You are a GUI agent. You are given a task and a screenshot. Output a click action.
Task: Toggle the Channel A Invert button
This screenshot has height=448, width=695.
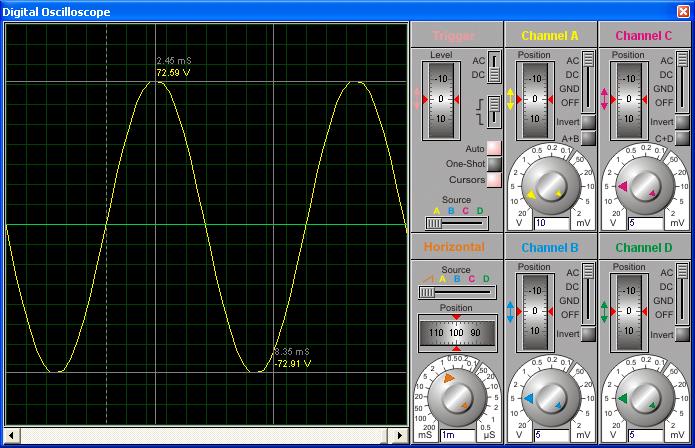pos(588,122)
